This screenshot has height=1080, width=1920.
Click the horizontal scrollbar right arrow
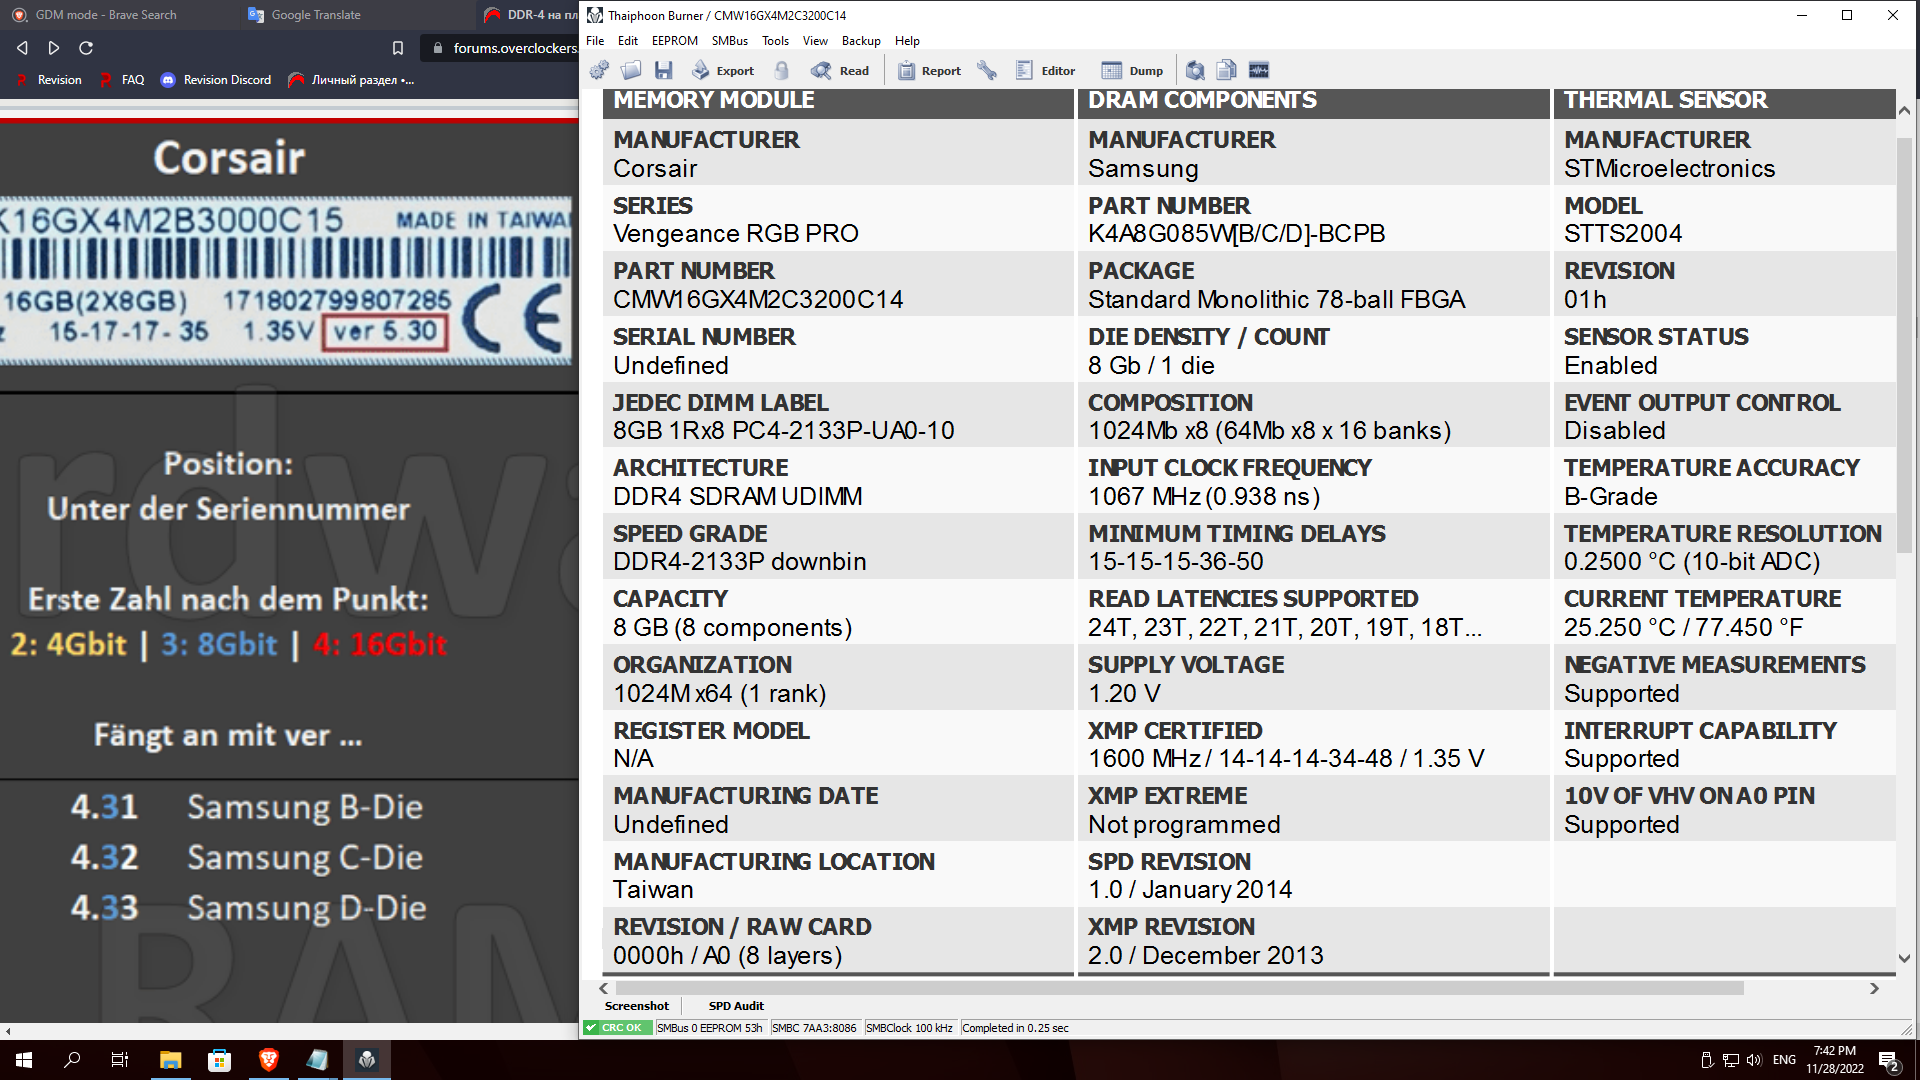(x=1874, y=988)
